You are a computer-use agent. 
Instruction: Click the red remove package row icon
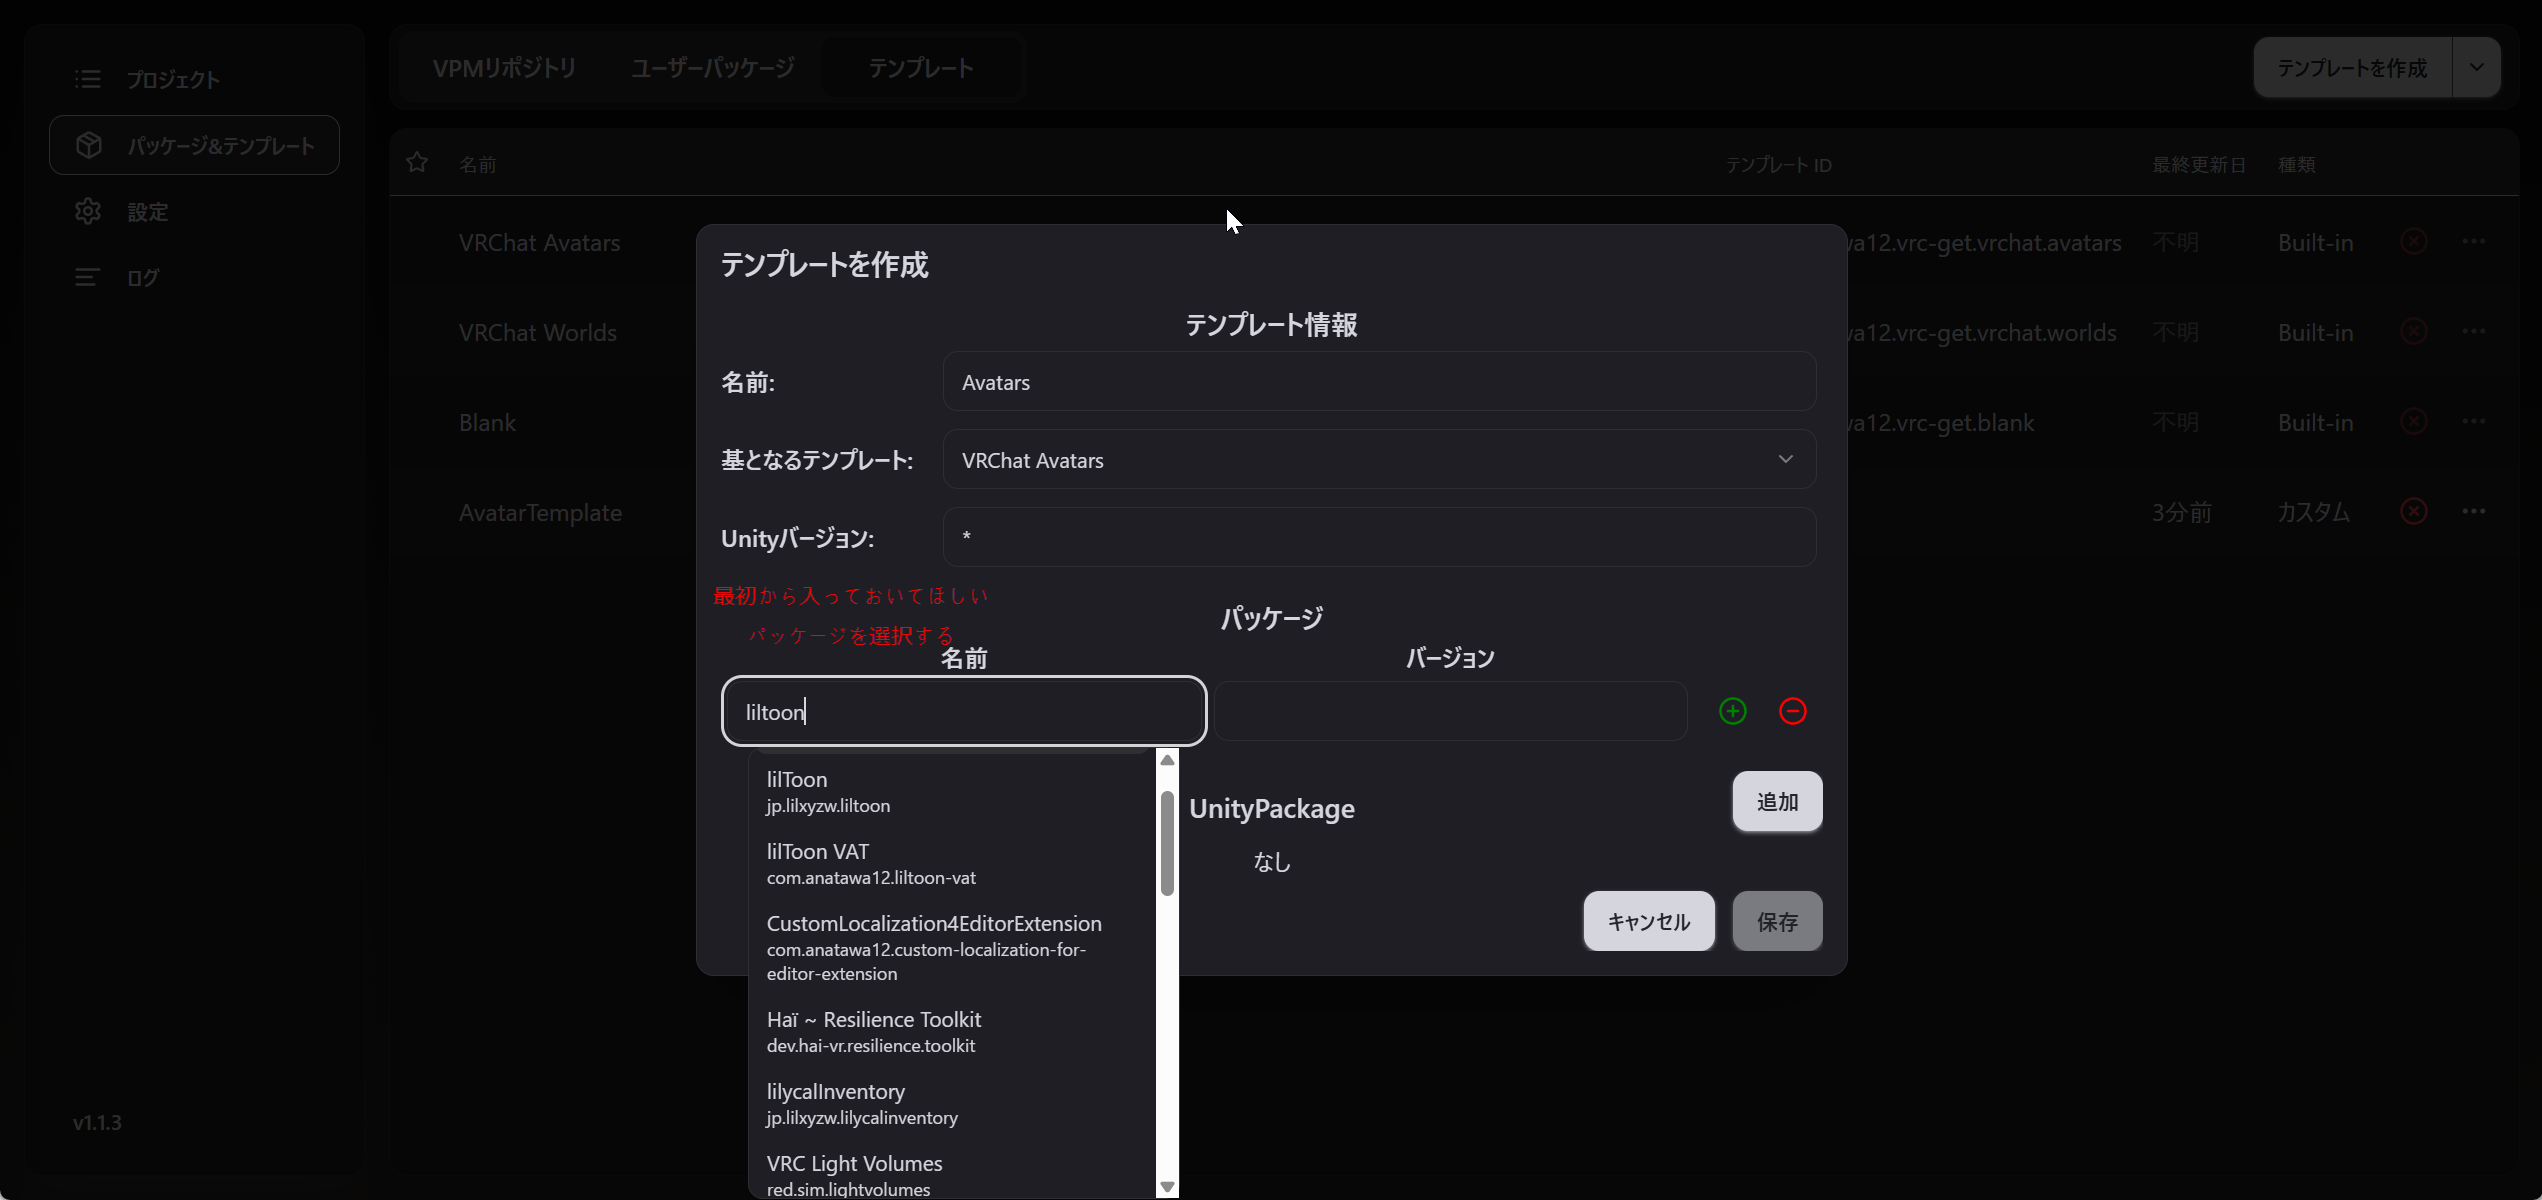pyautogui.click(x=1792, y=711)
